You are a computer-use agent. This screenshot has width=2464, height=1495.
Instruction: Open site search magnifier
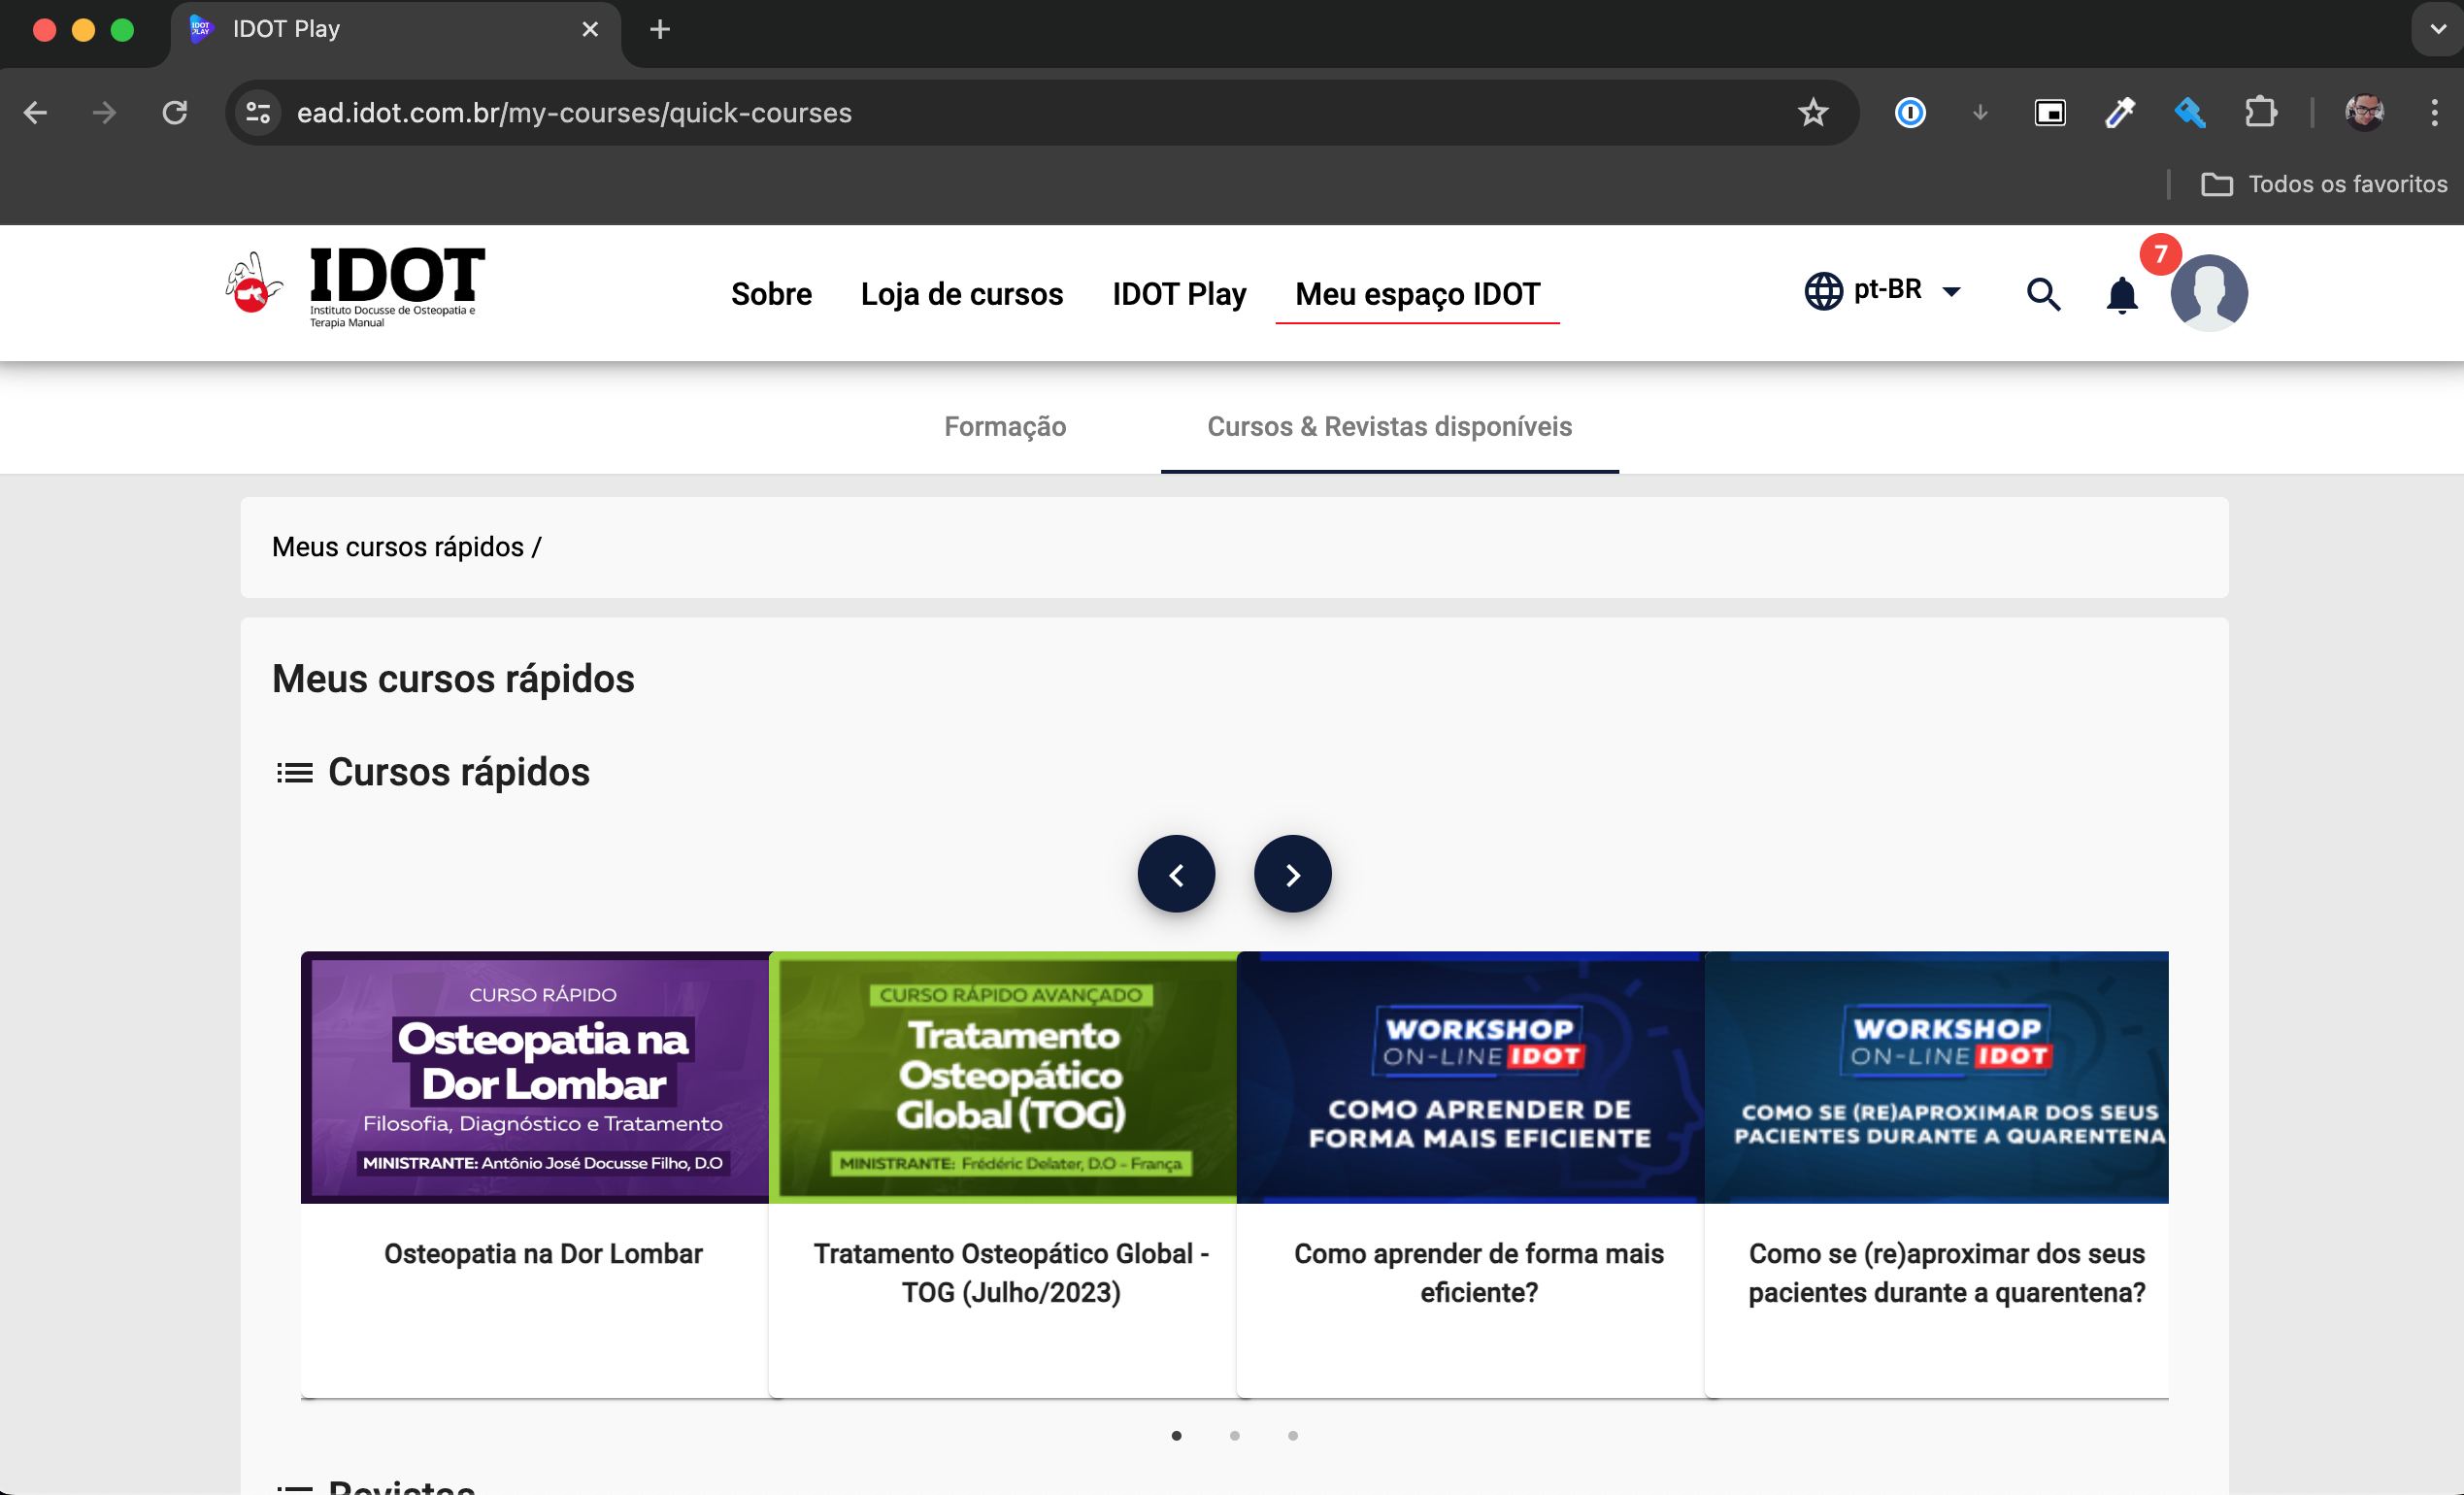point(2043,293)
